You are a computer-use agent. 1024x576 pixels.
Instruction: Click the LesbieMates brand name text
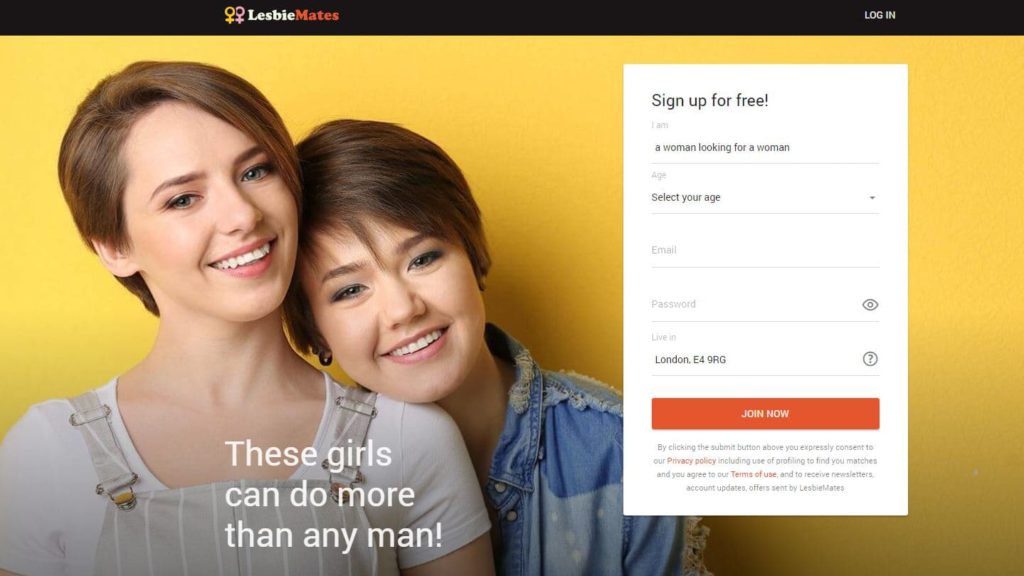click(293, 15)
